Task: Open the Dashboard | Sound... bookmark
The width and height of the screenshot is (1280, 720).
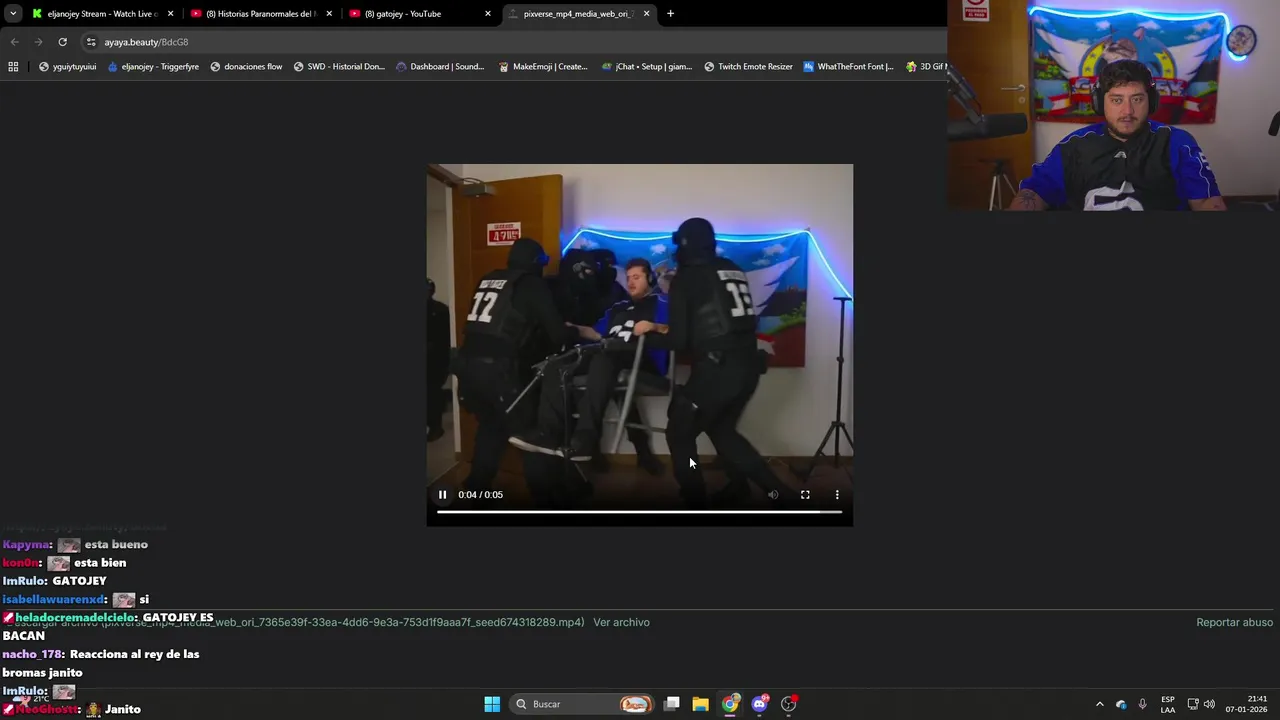Action: click(x=440, y=67)
